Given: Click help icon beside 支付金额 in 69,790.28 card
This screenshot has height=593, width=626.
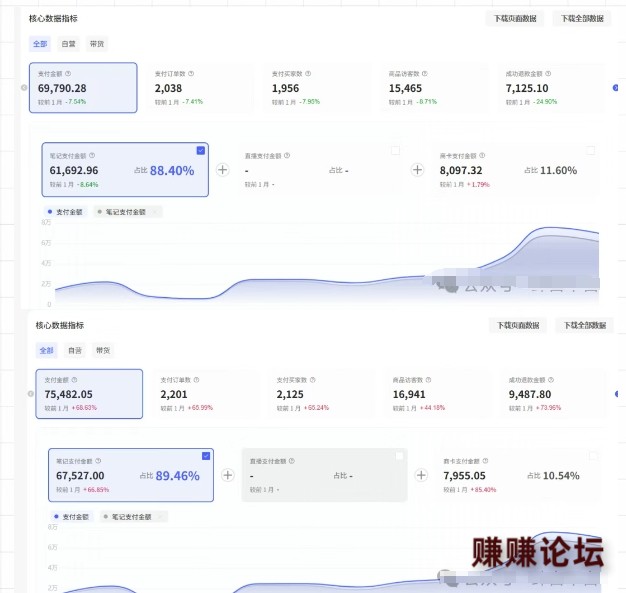Looking at the screenshot, I should coord(68,73).
